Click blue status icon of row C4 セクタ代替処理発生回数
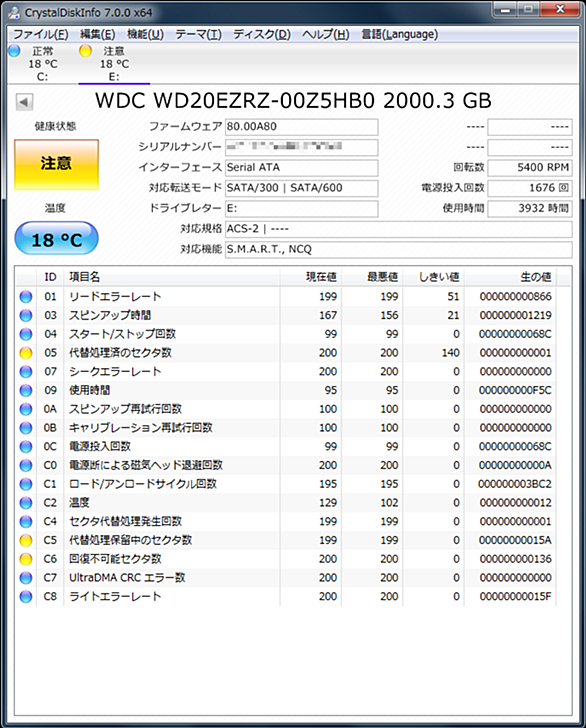Screen dimensions: 586x728 26,521
